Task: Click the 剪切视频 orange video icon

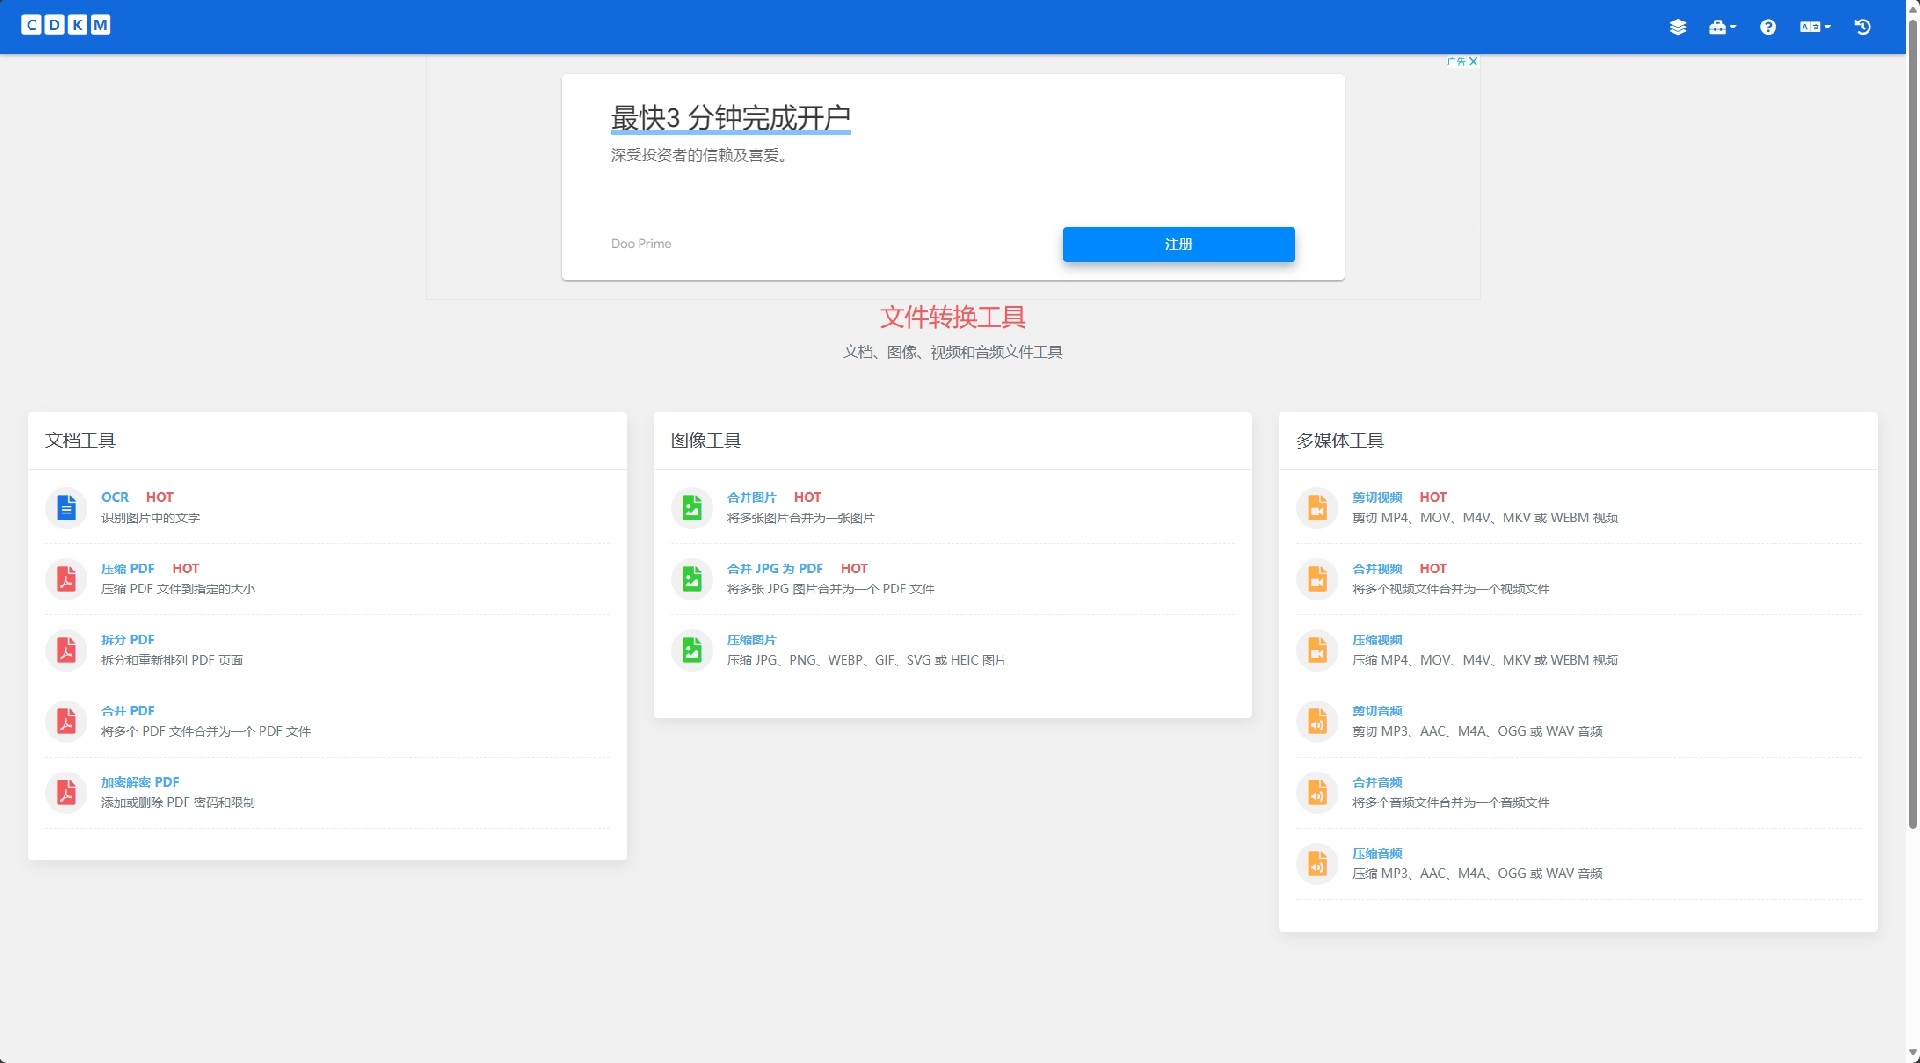Action: [1317, 507]
